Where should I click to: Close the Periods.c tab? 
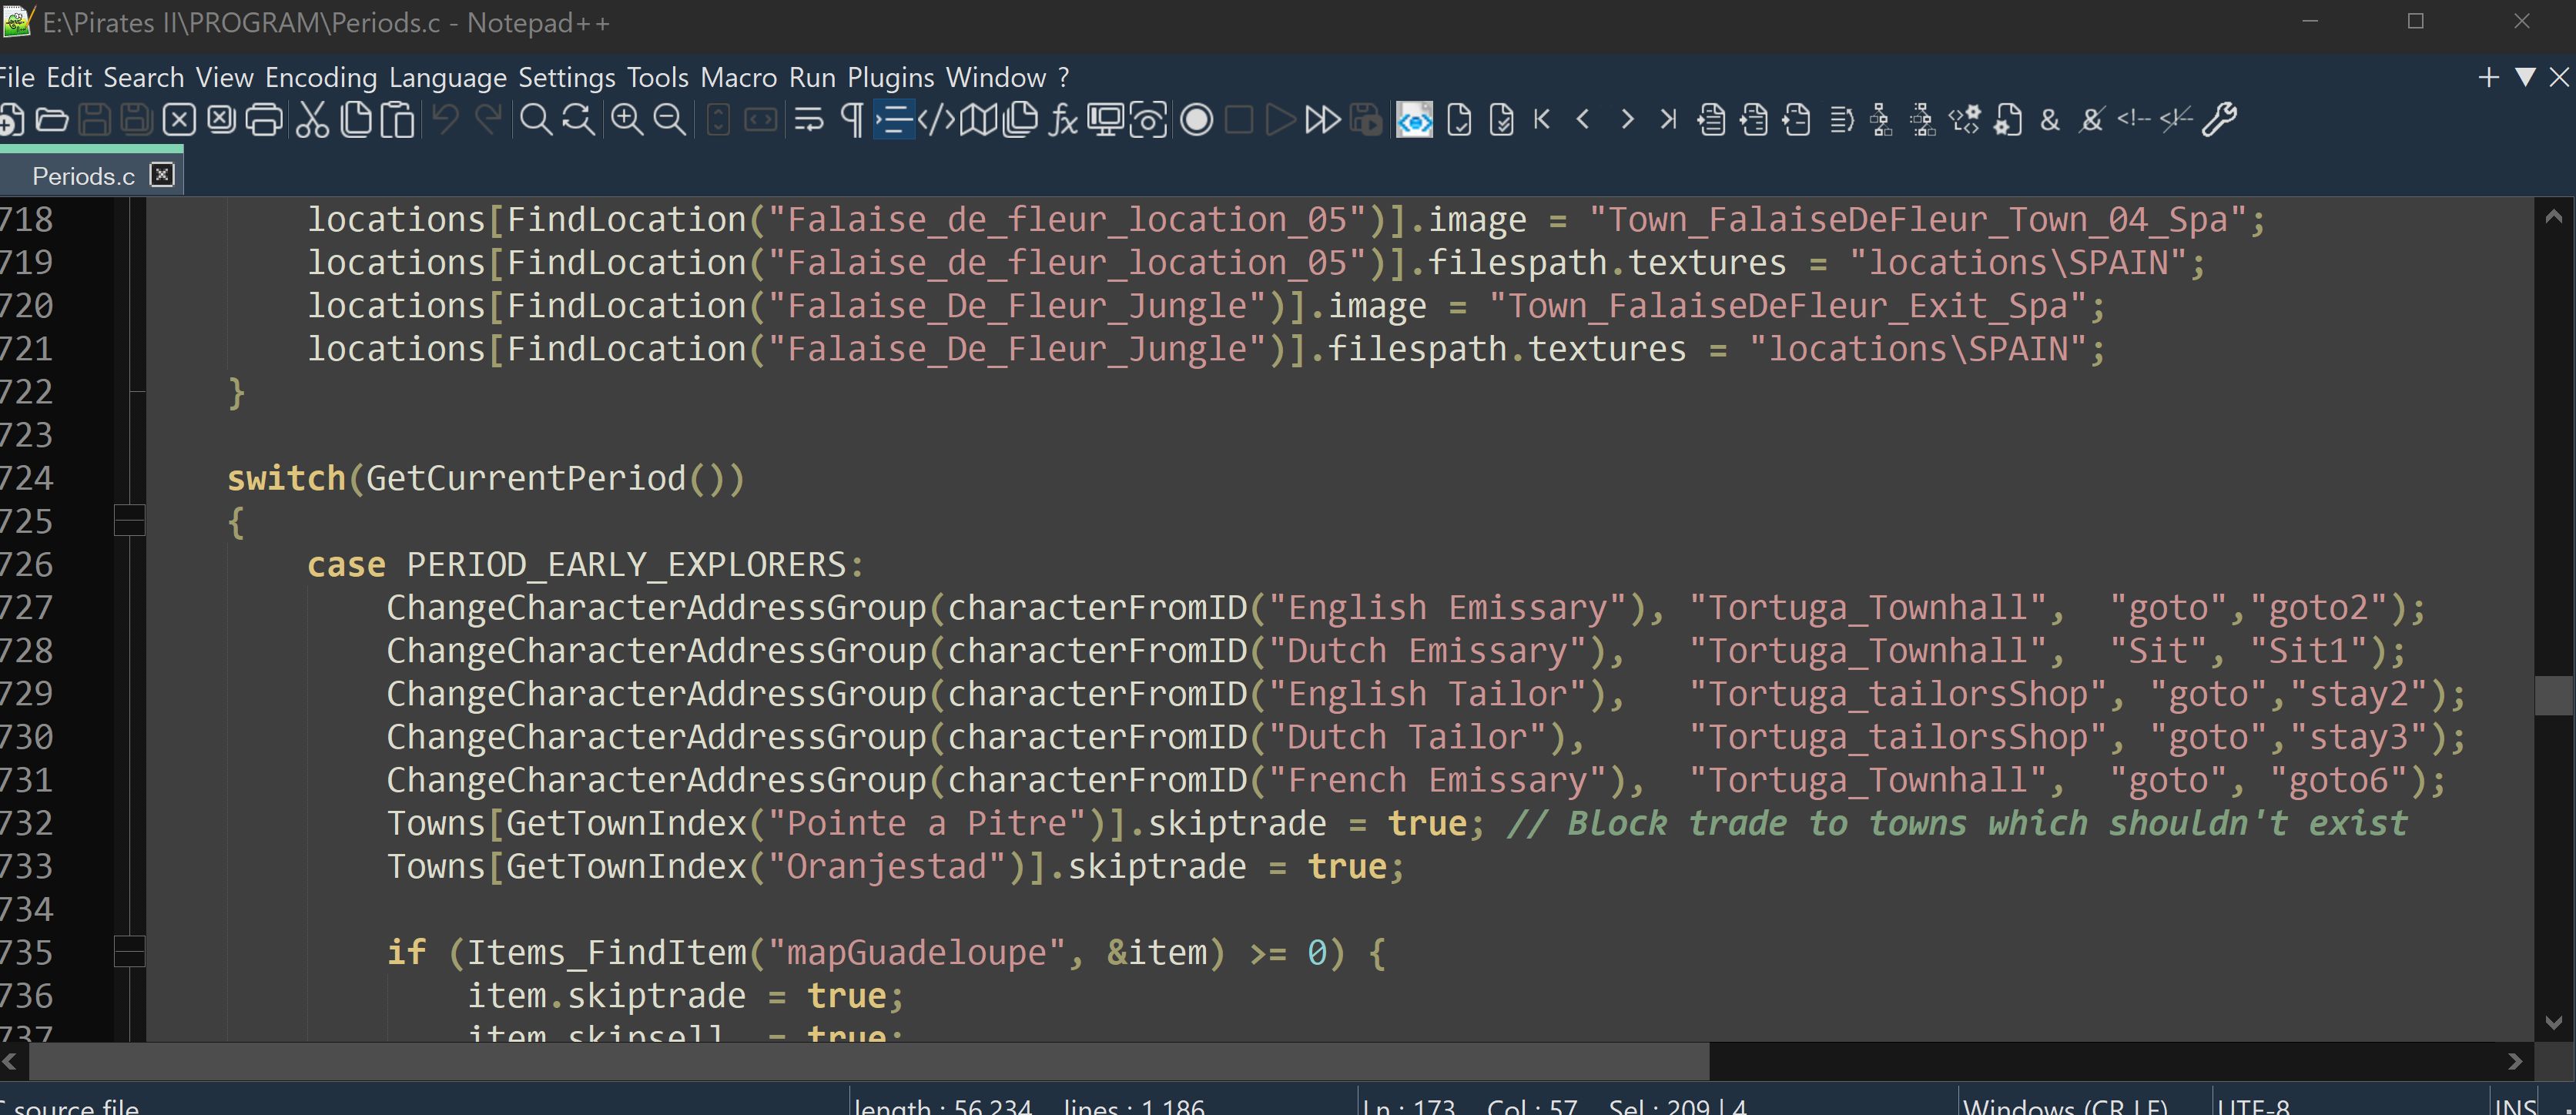coord(162,175)
